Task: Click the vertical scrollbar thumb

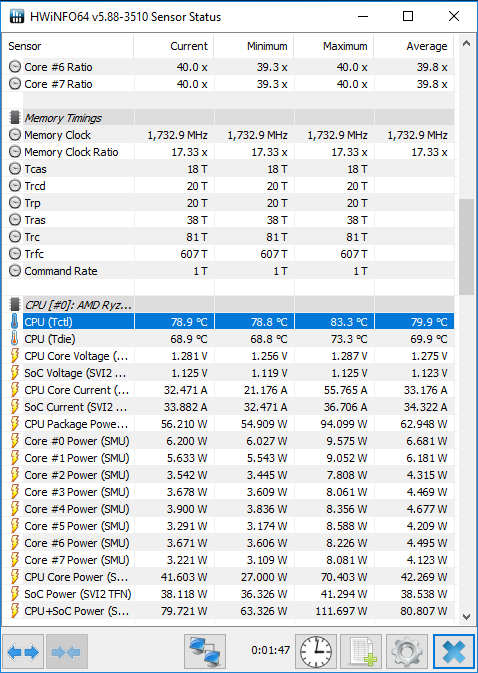Action: (466, 247)
